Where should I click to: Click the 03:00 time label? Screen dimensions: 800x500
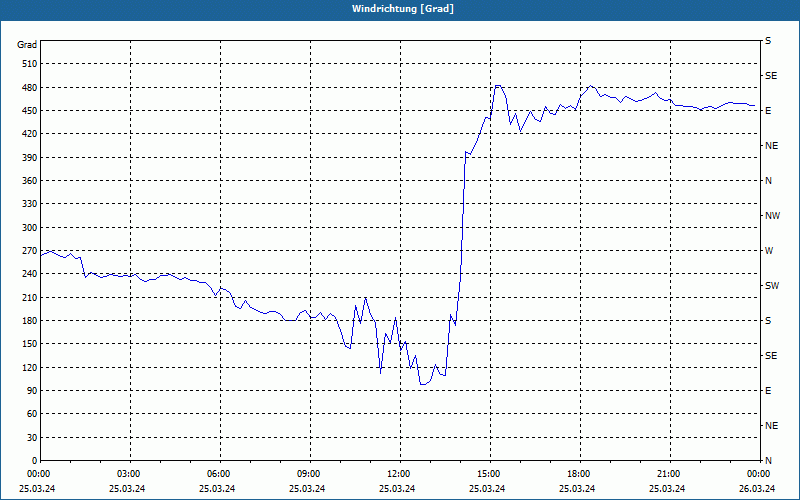click(x=129, y=474)
